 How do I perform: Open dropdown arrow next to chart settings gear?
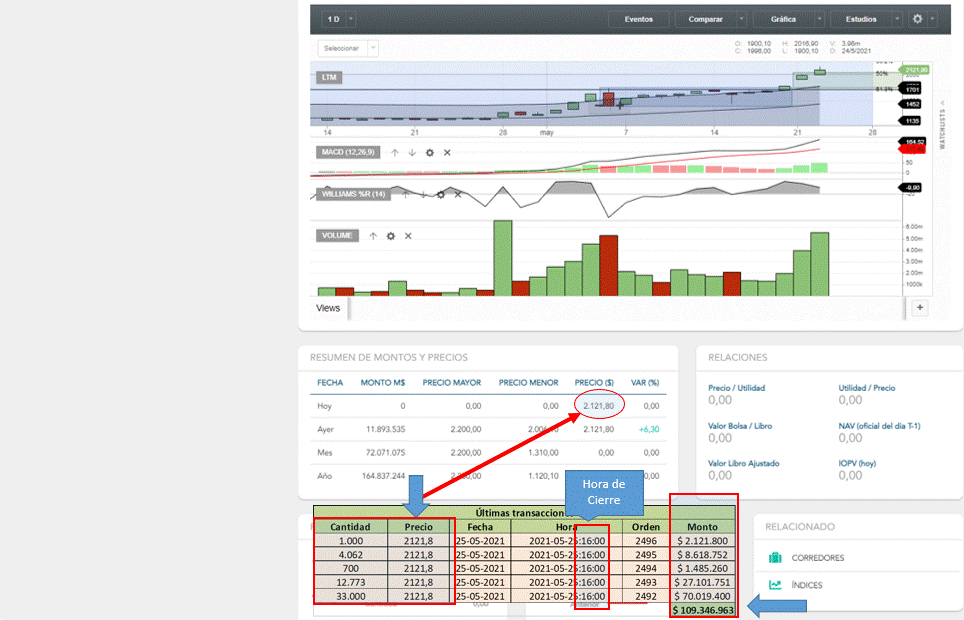point(932,19)
